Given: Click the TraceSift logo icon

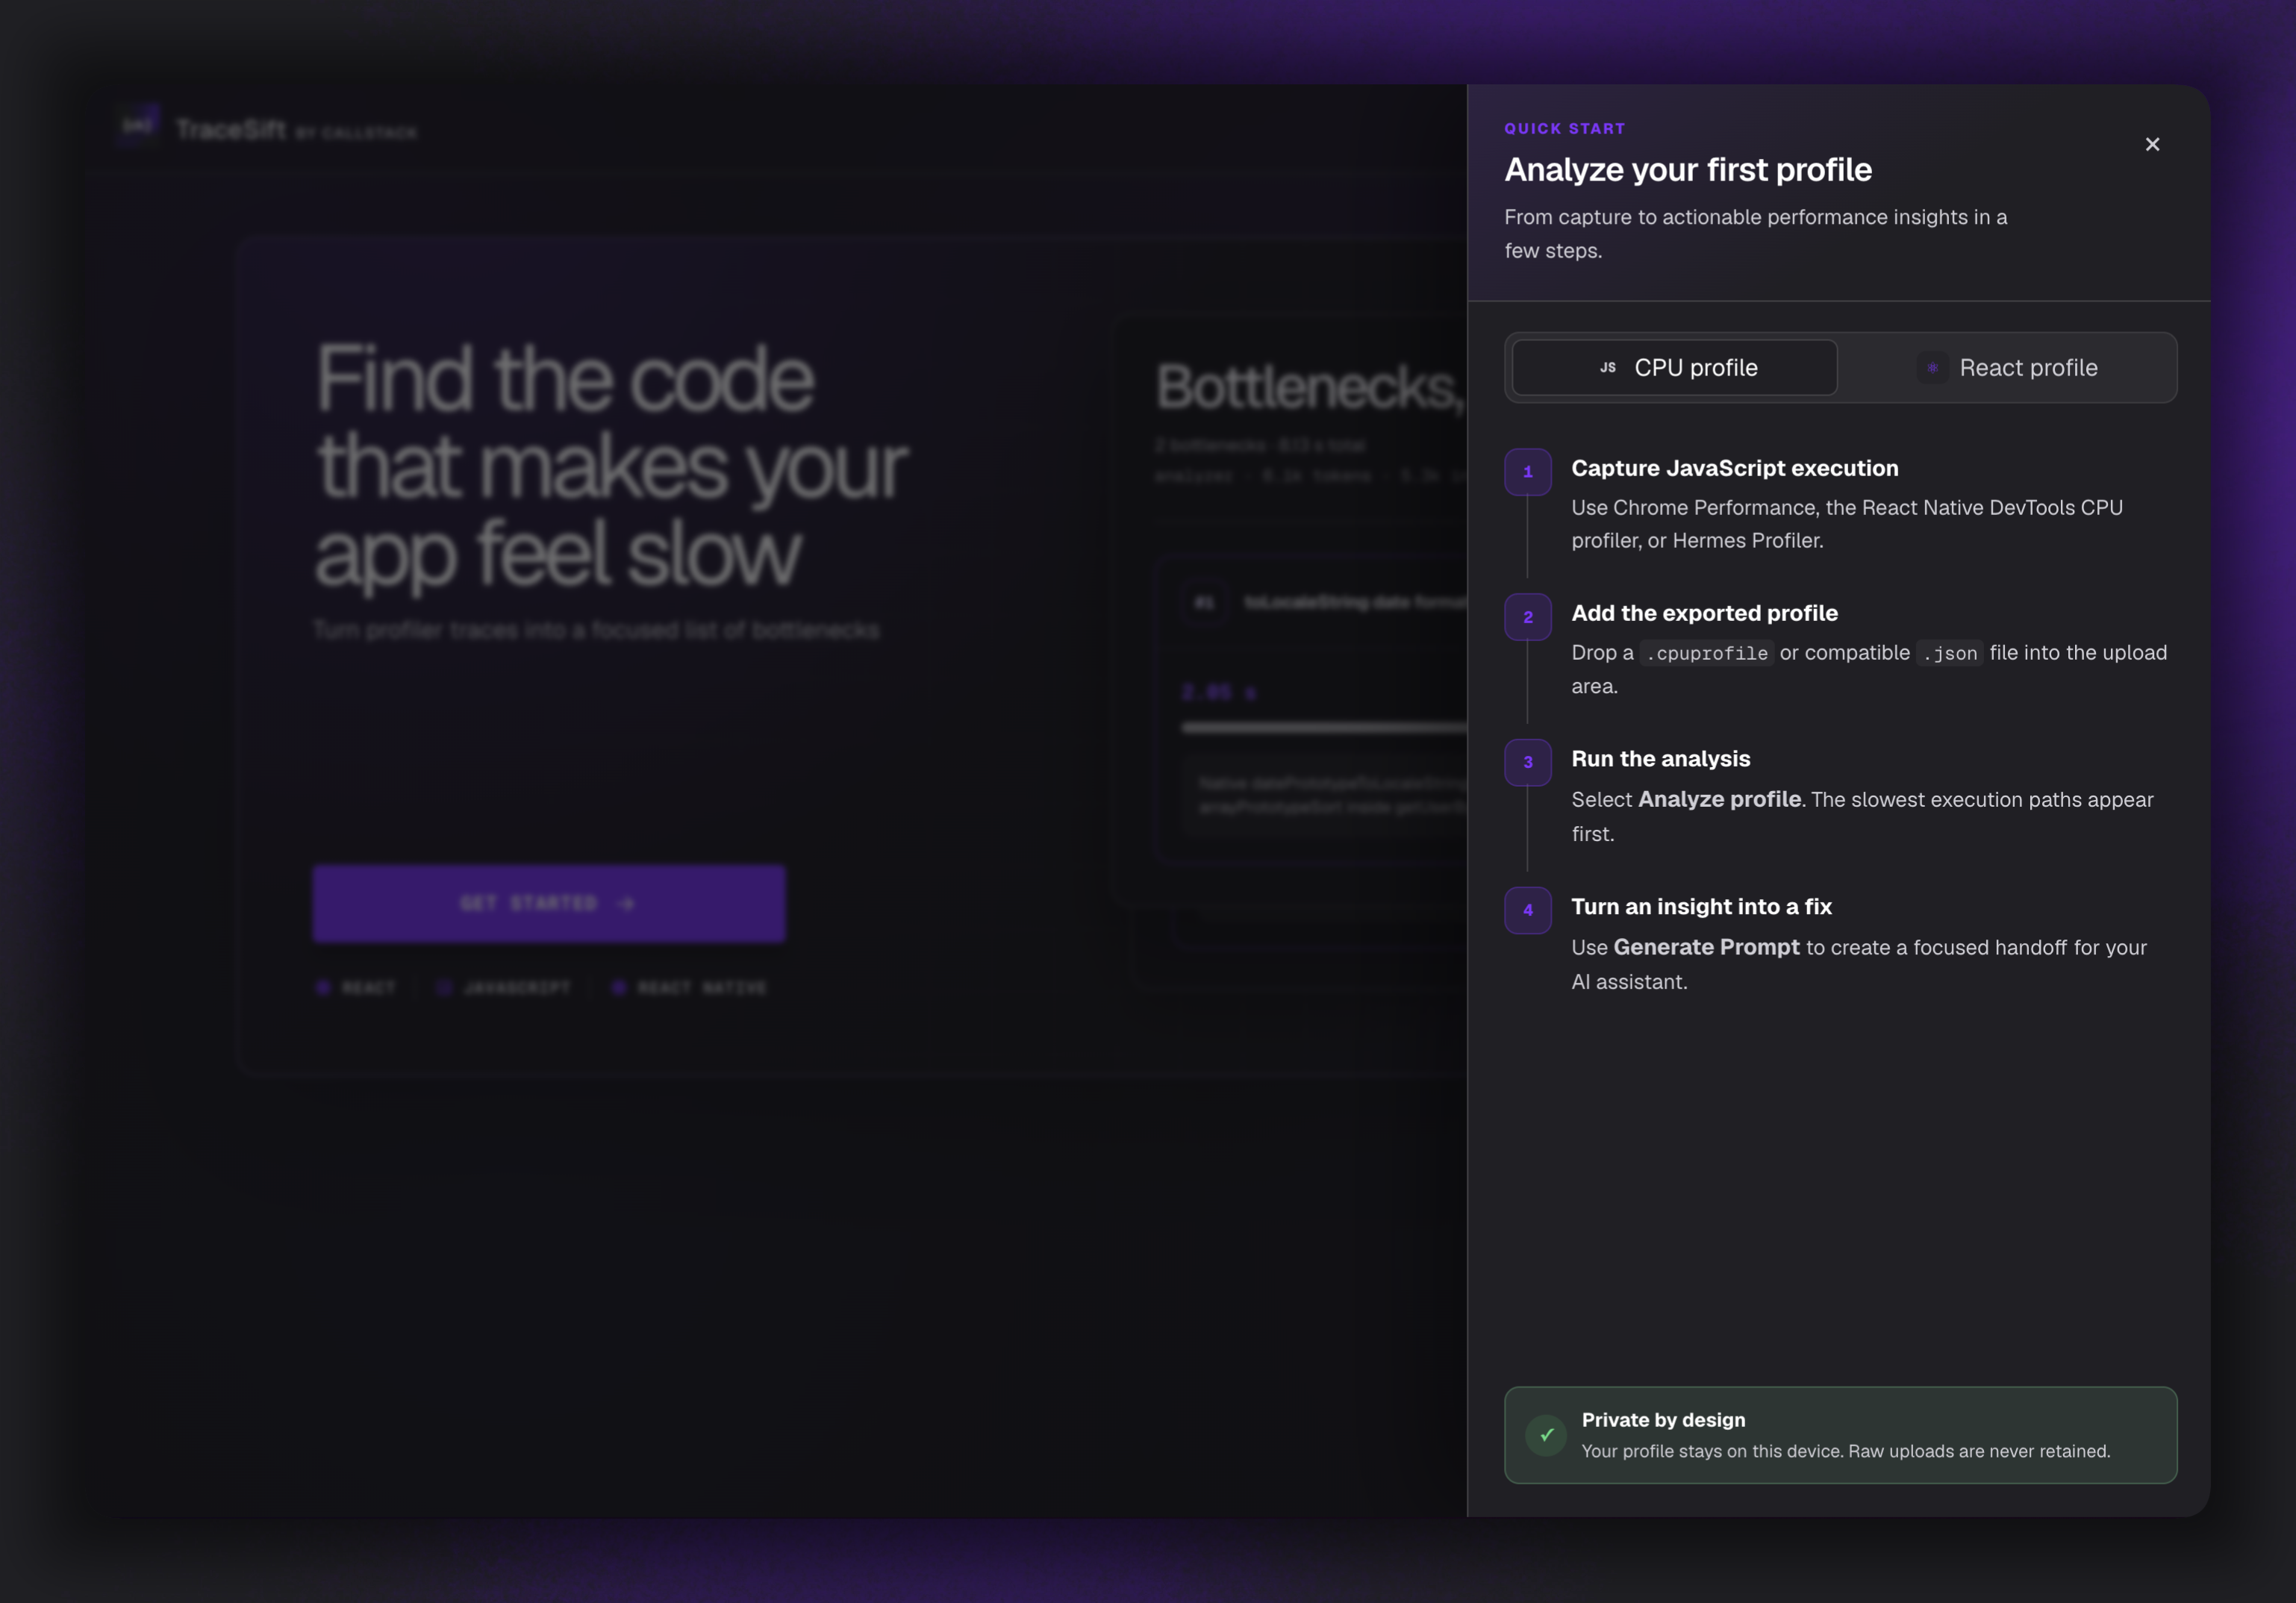Looking at the screenshot, I should 138,126.
